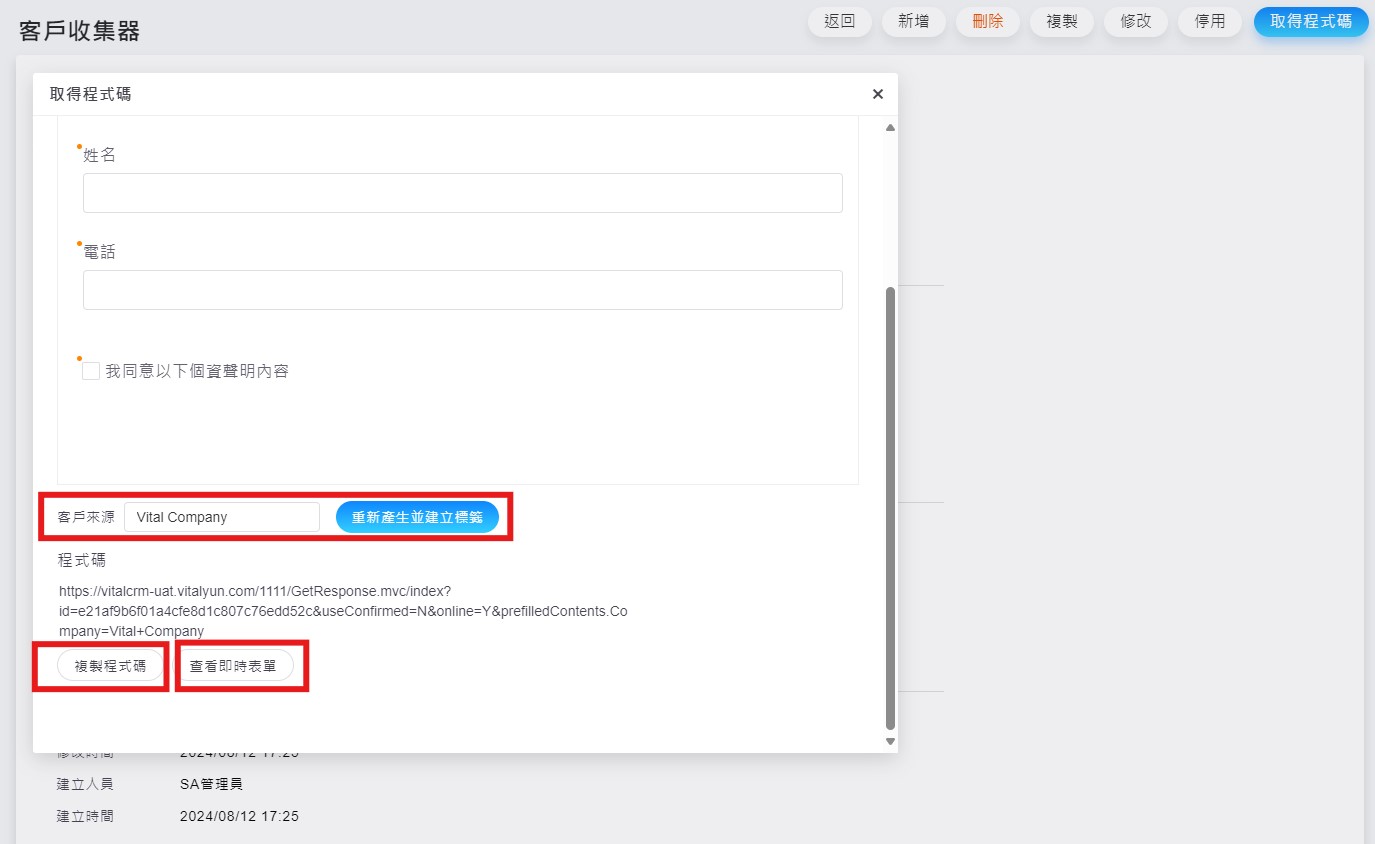This screenshot has width=1375, height=844.
Task: Focus the 電話 input box
Action: [x=462, y=290]
